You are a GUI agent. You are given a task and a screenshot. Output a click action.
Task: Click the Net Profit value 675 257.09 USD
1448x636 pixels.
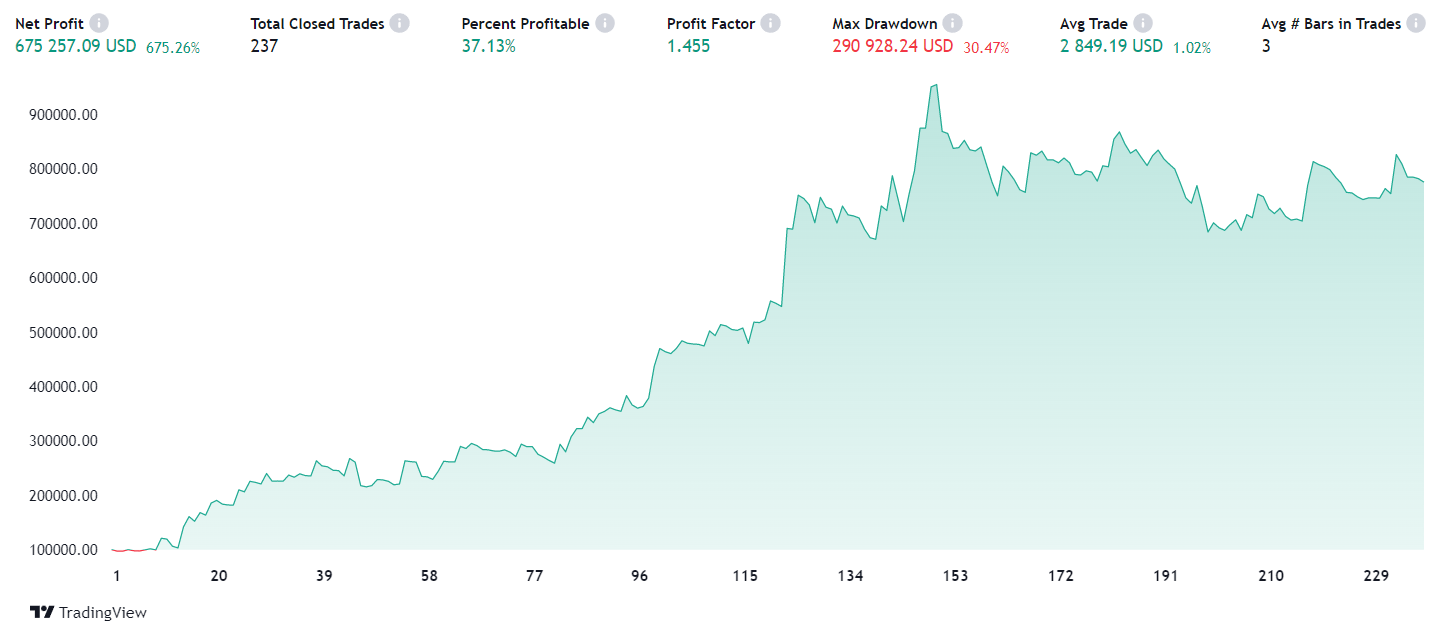(76, 46)
